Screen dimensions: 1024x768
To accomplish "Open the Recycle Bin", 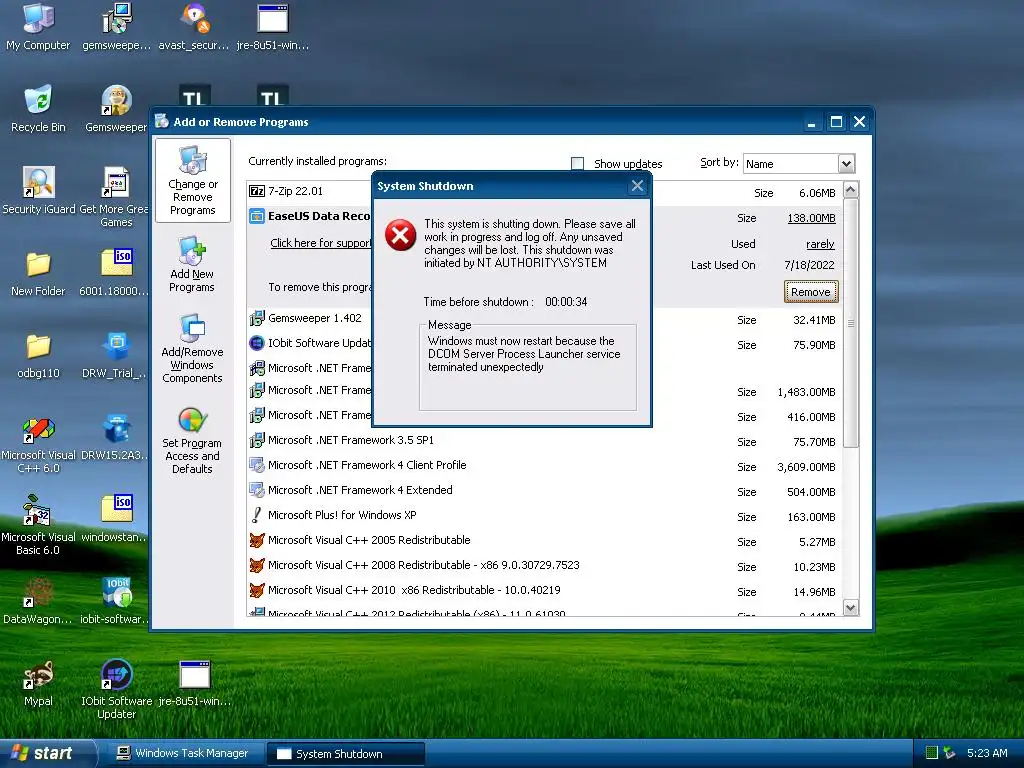I will (38, 108).
